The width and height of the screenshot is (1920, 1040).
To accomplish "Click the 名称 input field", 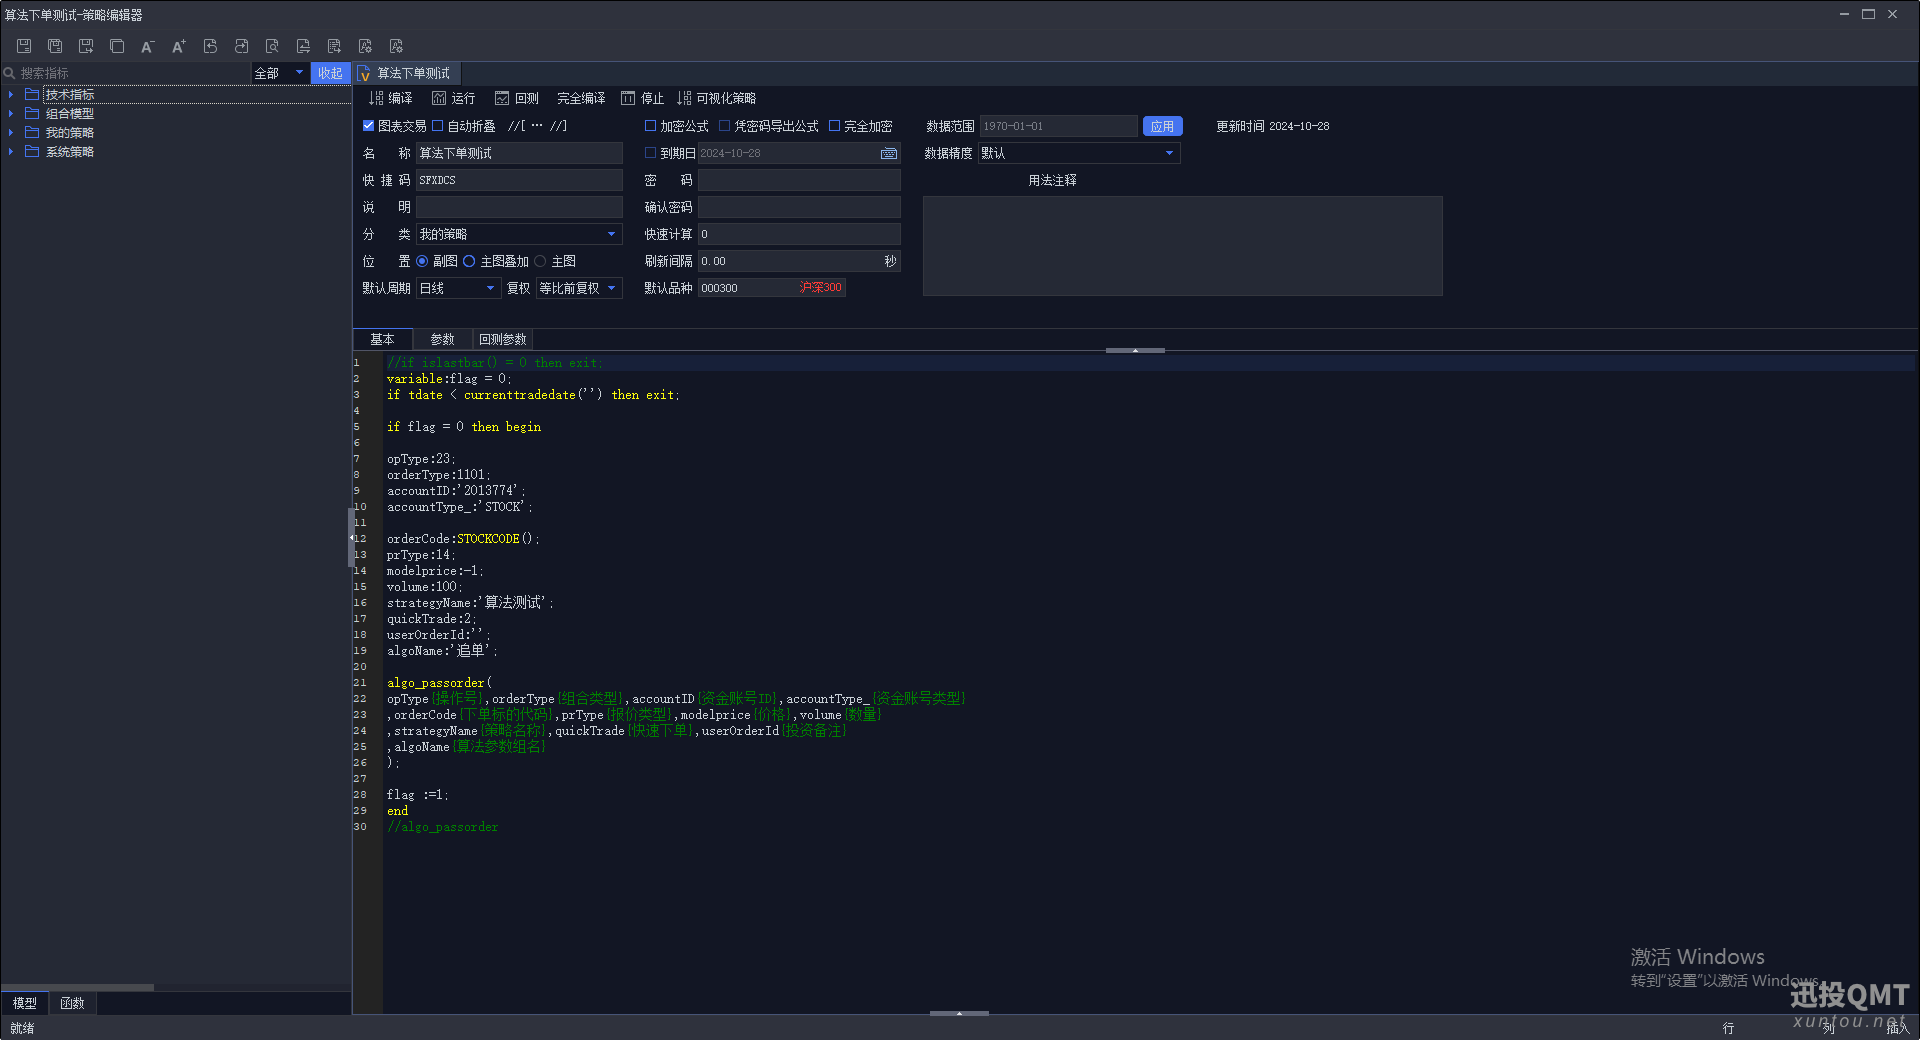I will point(519,153).
